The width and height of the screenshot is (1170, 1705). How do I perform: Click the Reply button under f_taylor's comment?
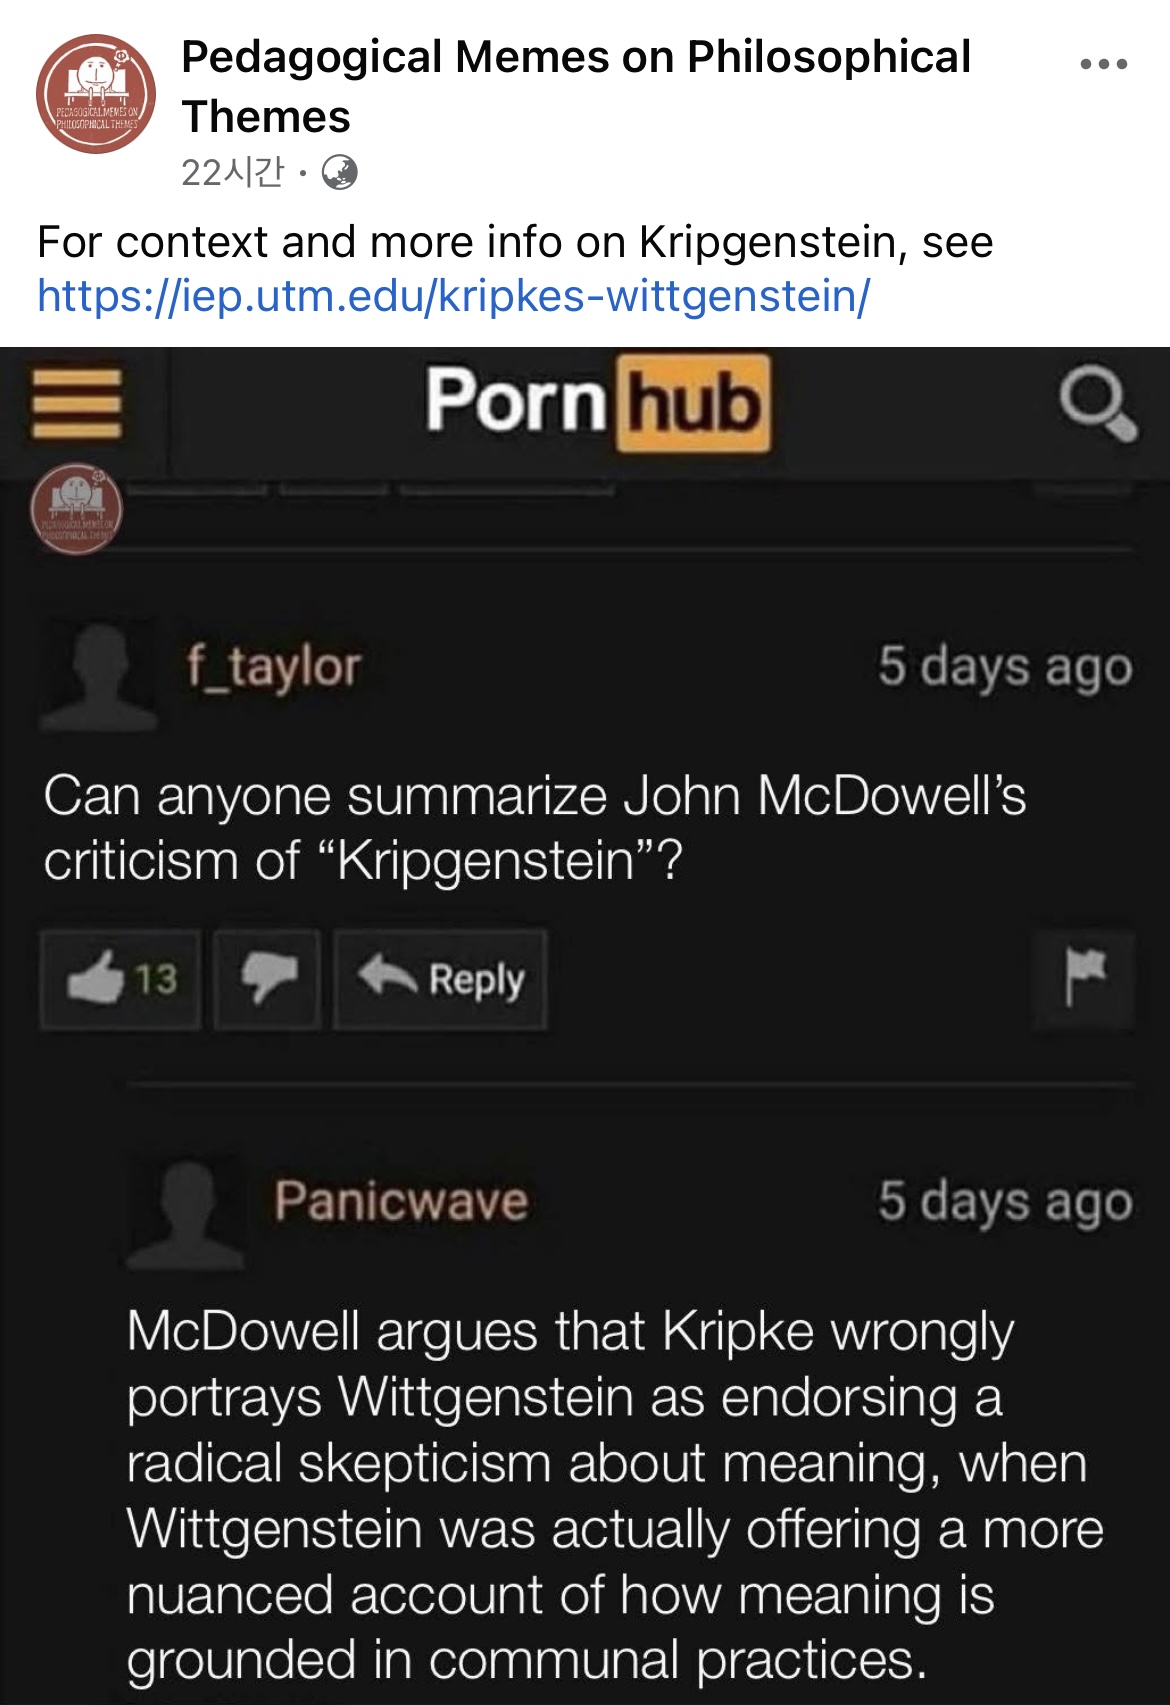tap(440, 979)
